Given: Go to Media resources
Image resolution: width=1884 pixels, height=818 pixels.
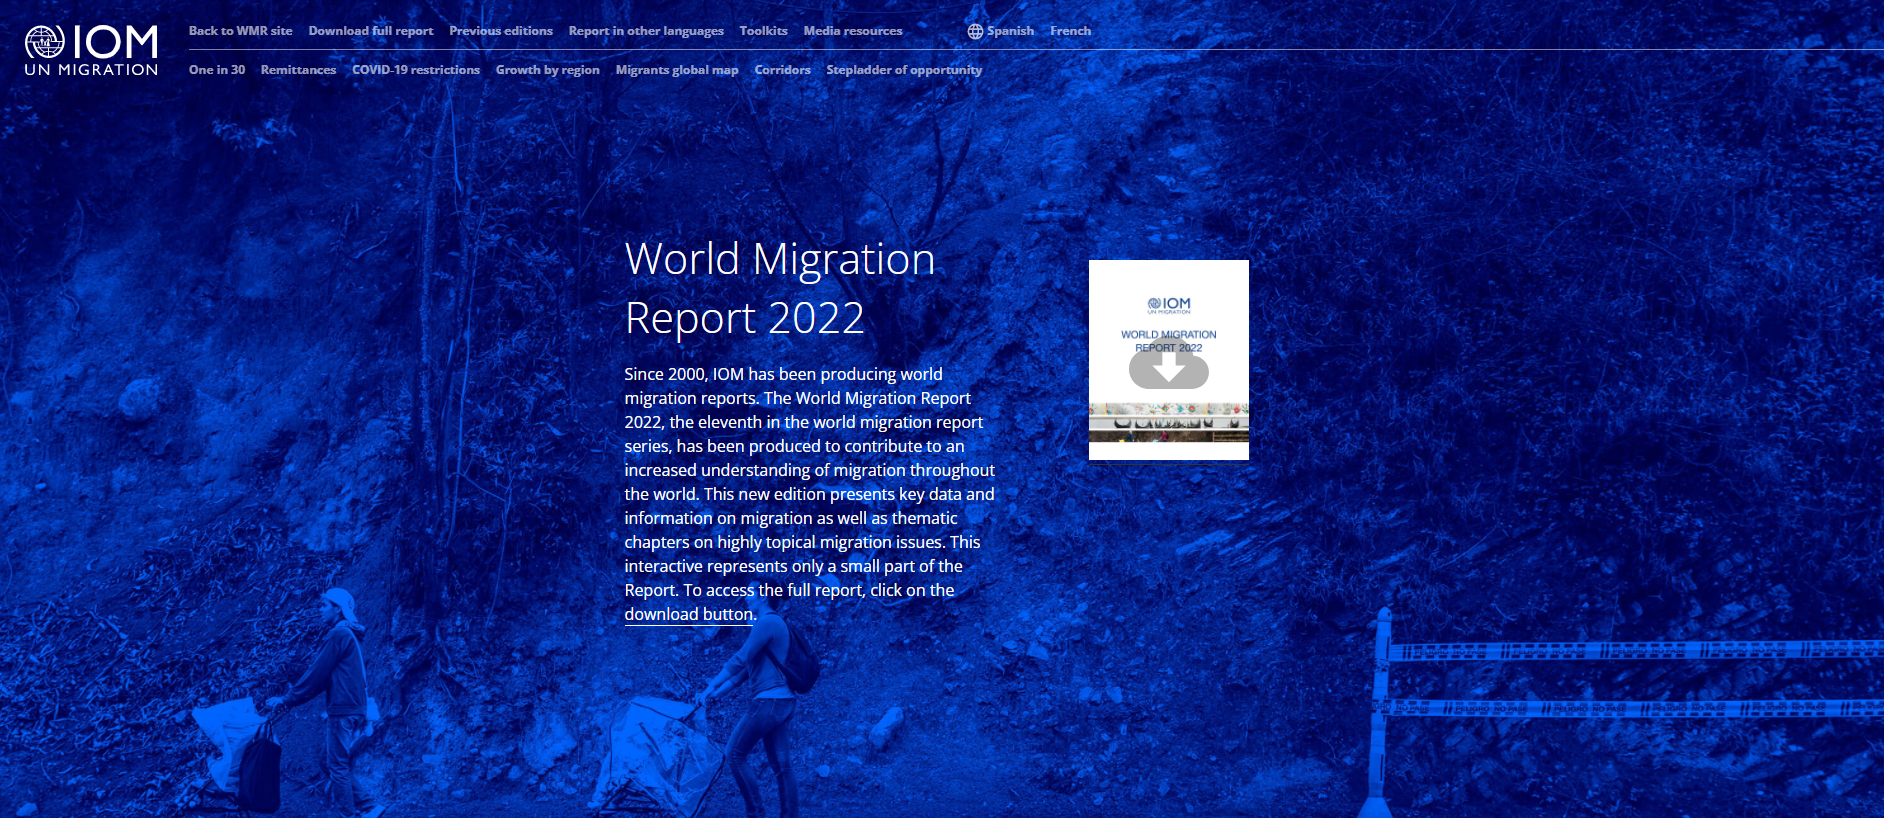Looking at the screenshot, I should click(852, 31).
